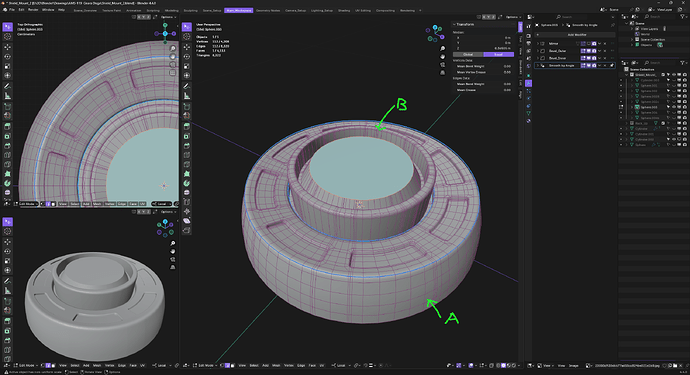690x375 pixels.
Task: Toggle Mirror modifier viewport display
Action: (x=588, y=44)
